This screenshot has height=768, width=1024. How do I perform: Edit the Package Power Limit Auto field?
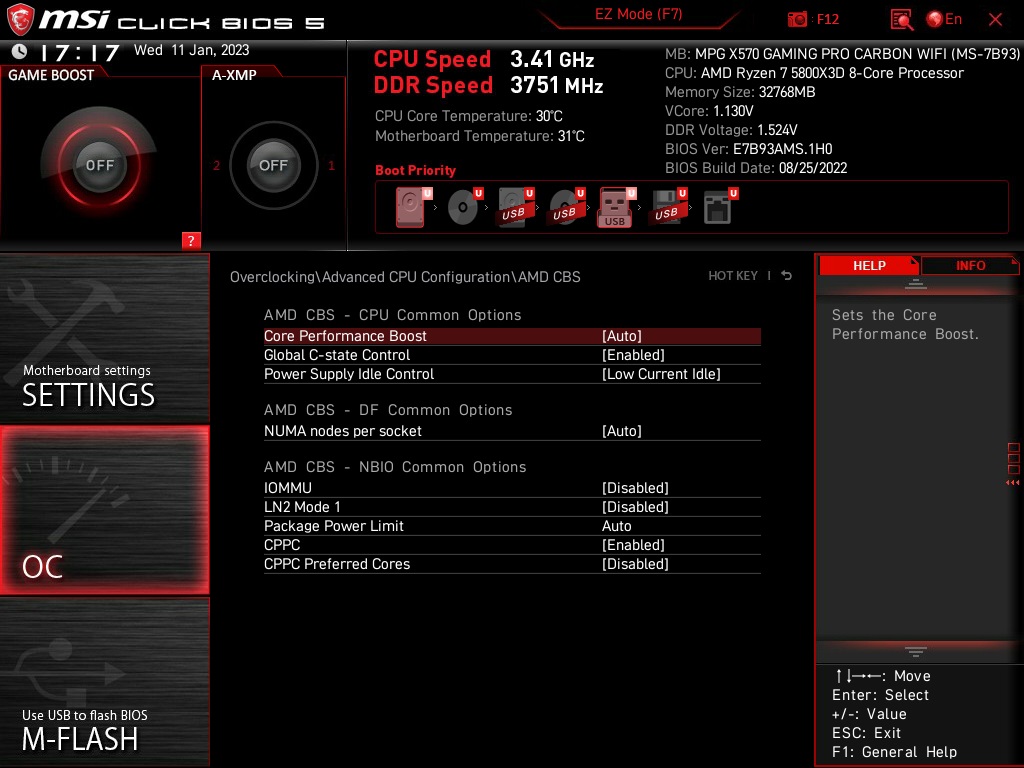point(616,526)
